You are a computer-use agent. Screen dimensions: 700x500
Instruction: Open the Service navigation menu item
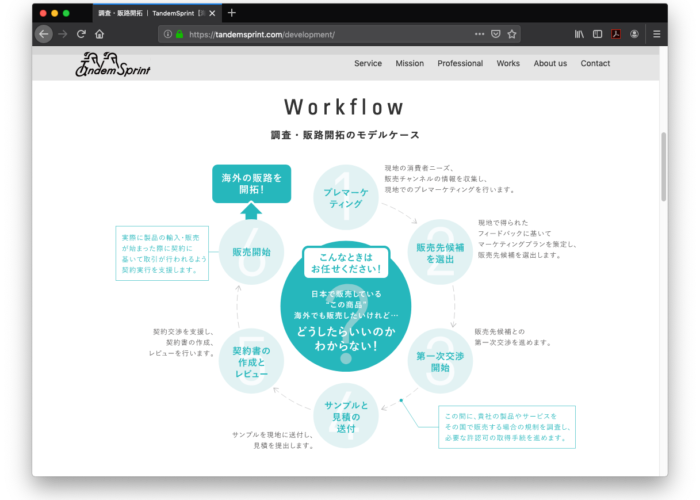(368, 63)
